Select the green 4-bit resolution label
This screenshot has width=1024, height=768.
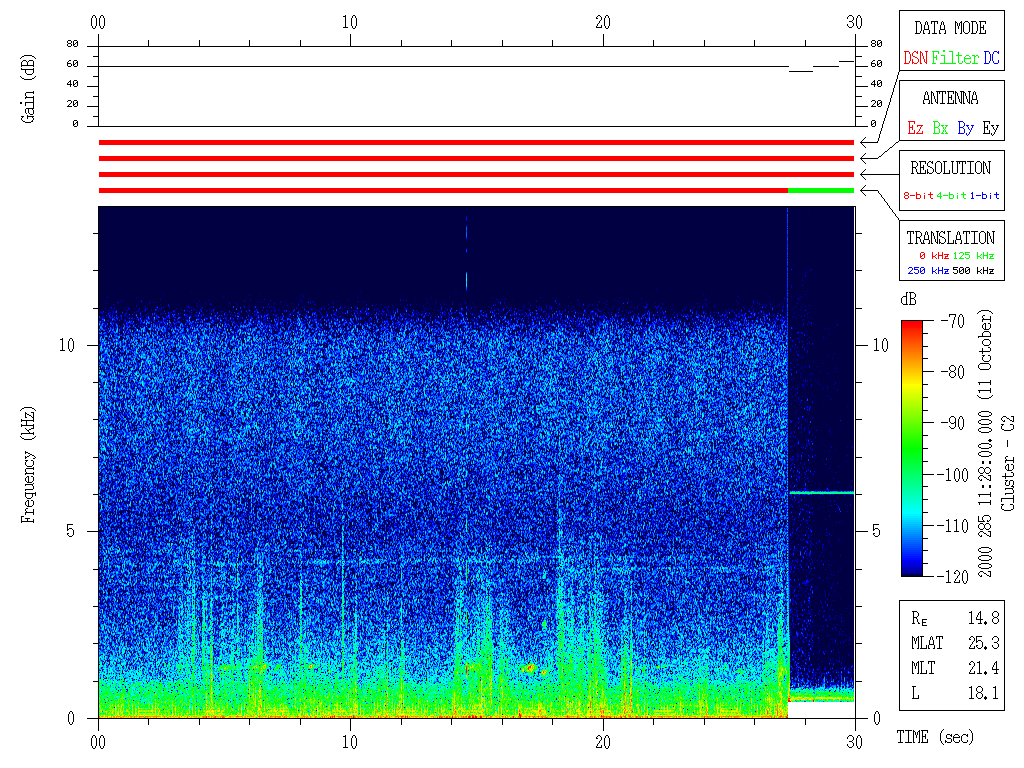(x=952, y=196)
